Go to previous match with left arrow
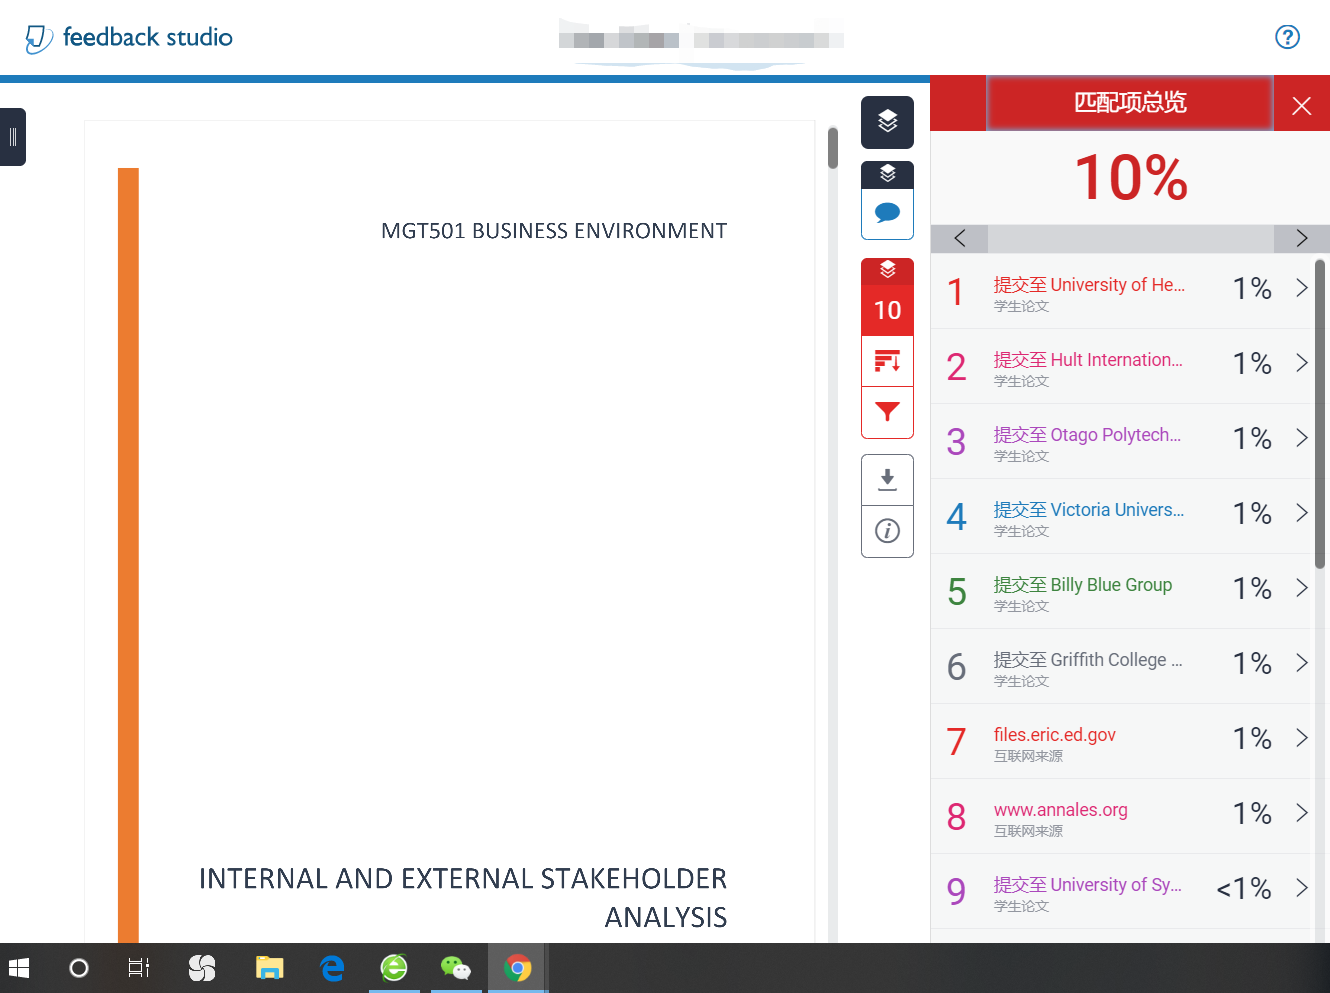1330x993 pixels. tap(959, 238)
